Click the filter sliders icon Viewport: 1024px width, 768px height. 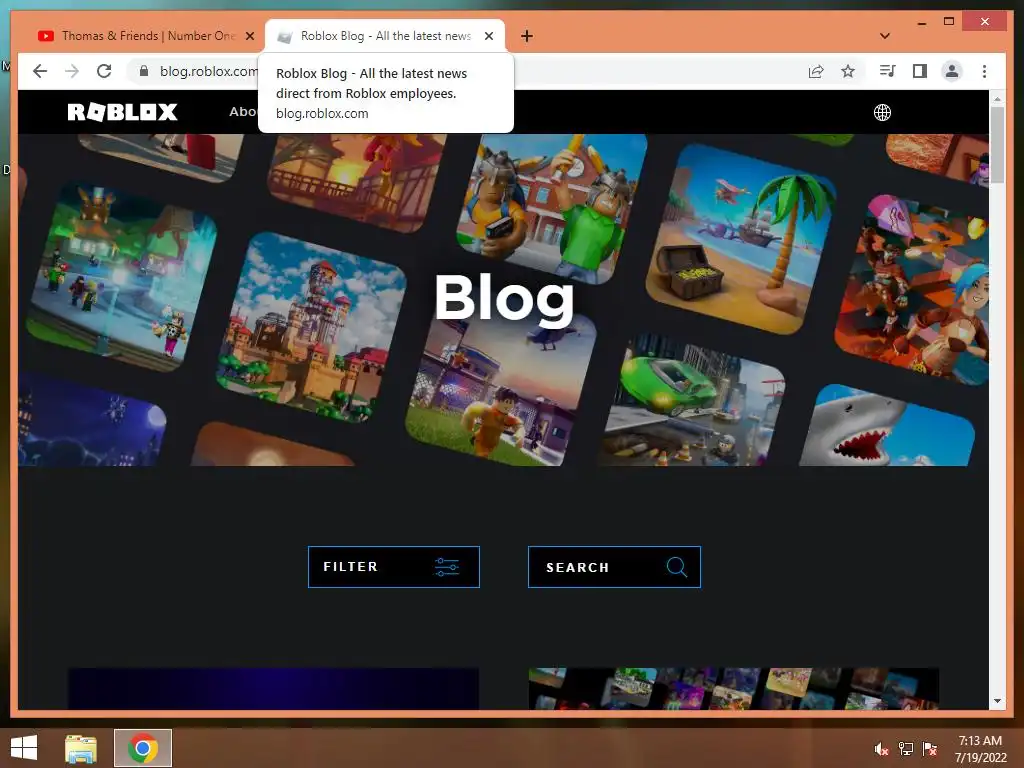pos(447,567)
